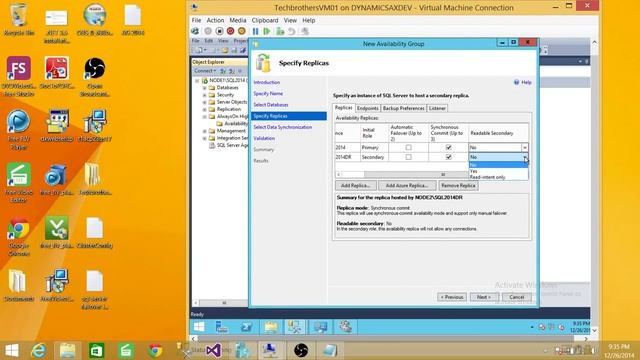Click the Remove Replica button
Screen dimensions: 640x360
tap(458, 185)
